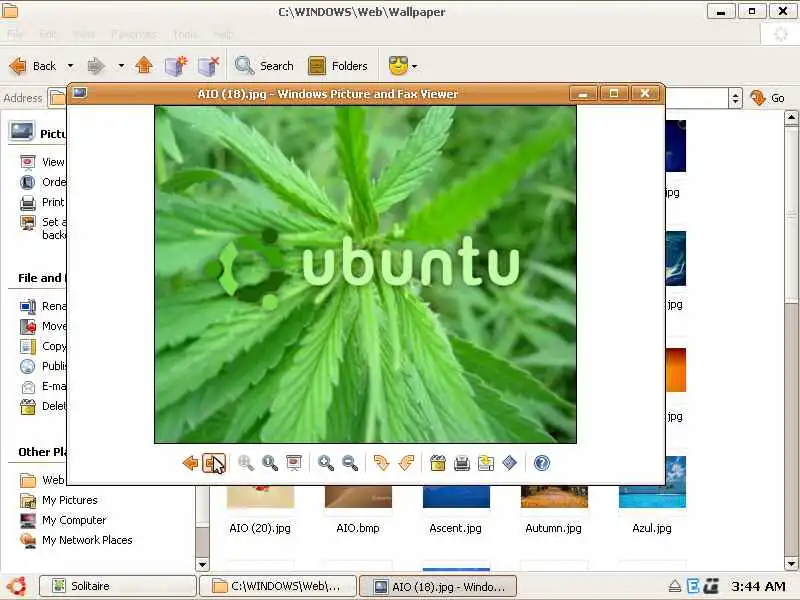Screen dimensions: 800x600
Task: Click the folder icon with orange star
Action: click(x=176, y=66)
